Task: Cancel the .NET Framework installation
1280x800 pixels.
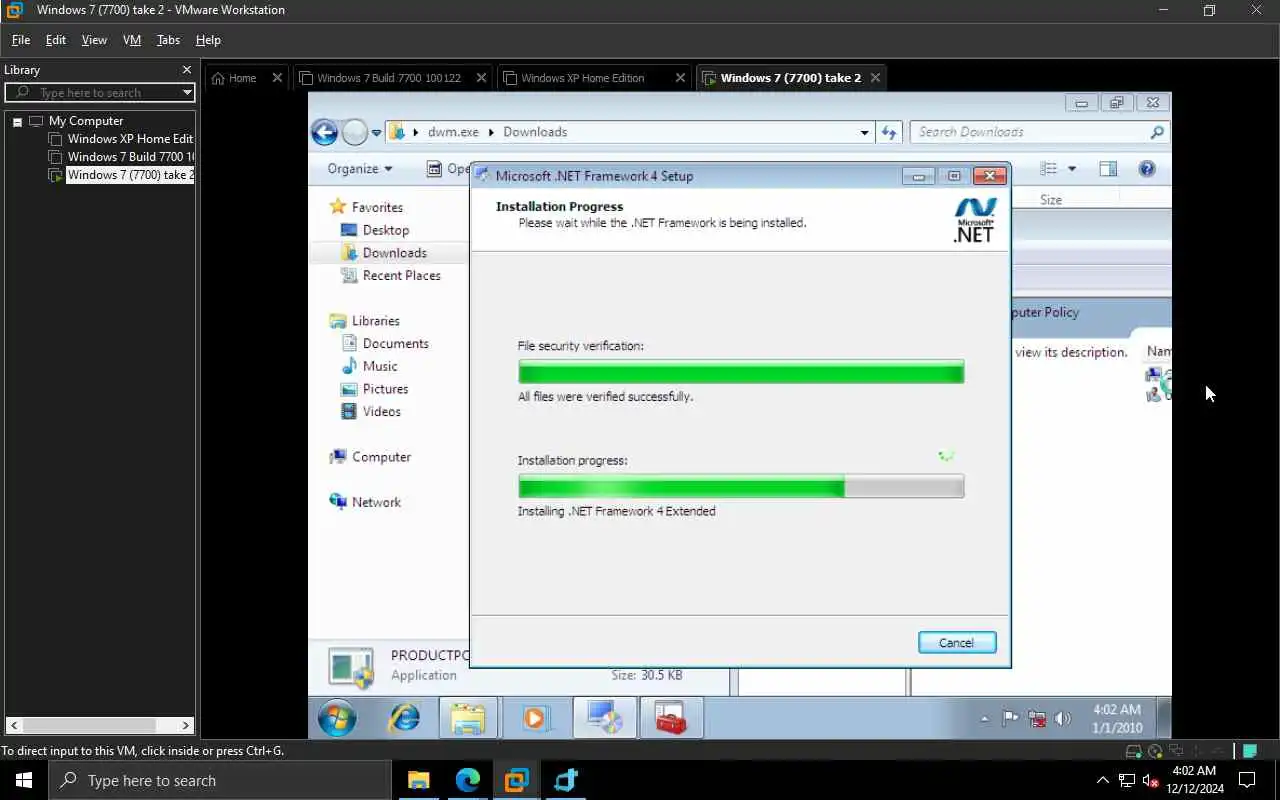Action: point(957,643)
